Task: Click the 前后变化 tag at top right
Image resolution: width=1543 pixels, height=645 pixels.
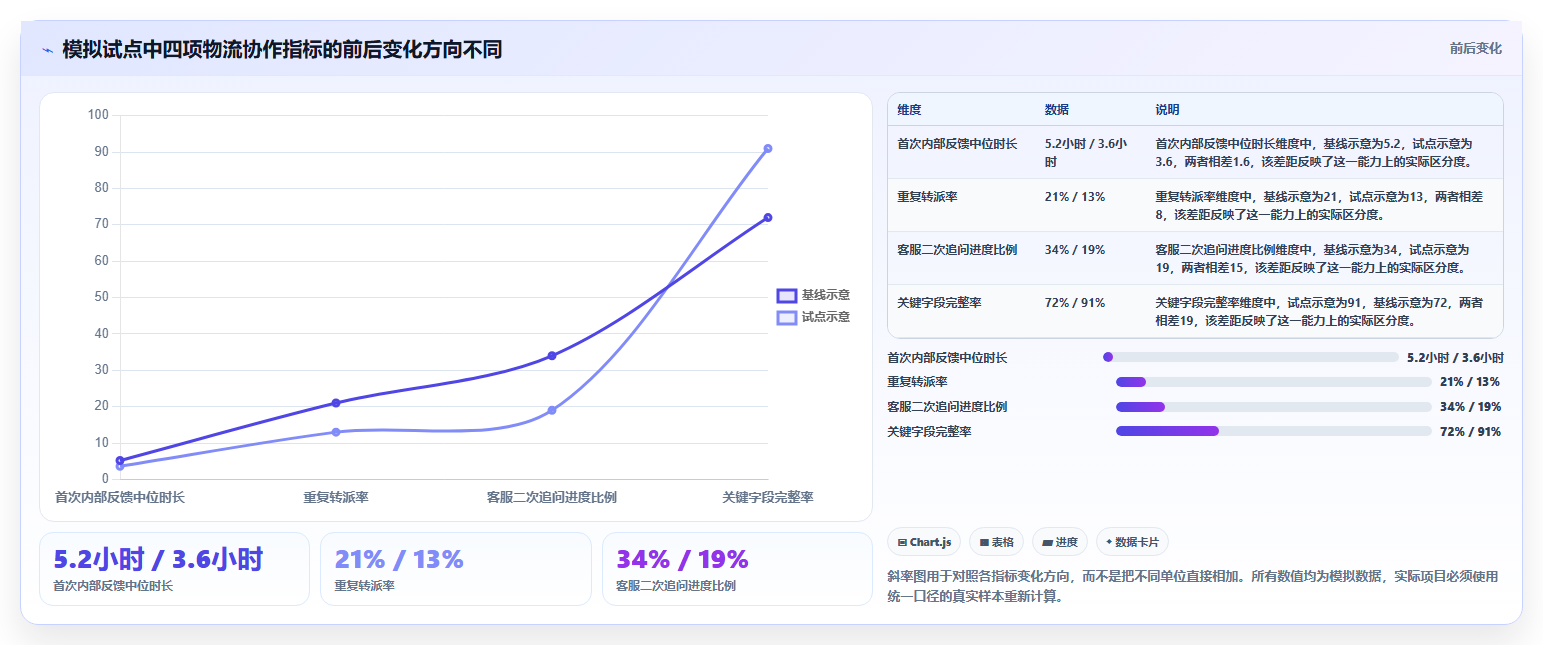Action: [x=1476, y=48]
